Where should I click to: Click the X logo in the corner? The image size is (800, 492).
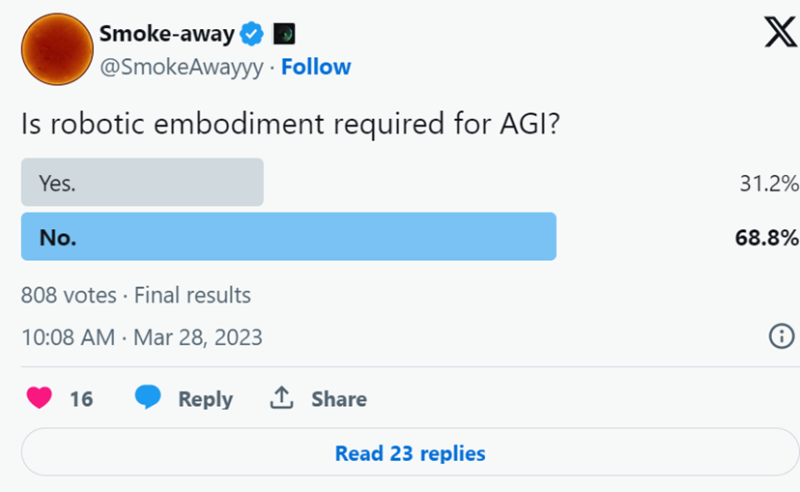tap(779, 33)
